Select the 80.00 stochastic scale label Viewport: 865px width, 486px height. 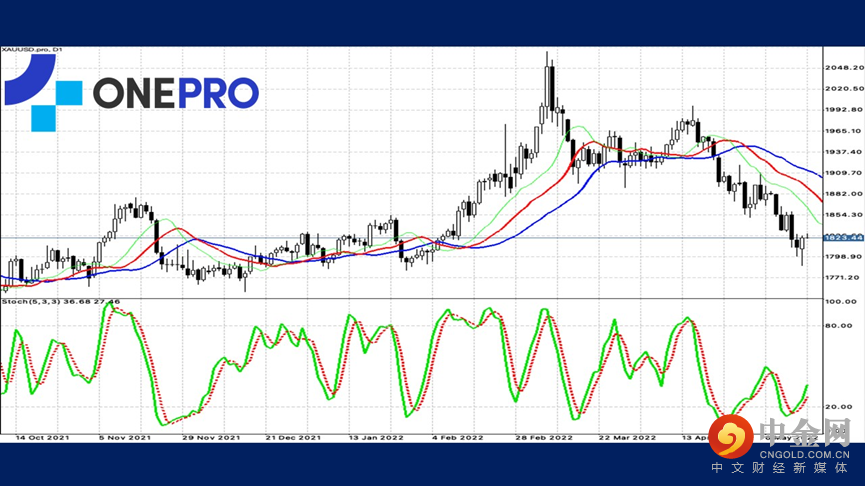840,325
